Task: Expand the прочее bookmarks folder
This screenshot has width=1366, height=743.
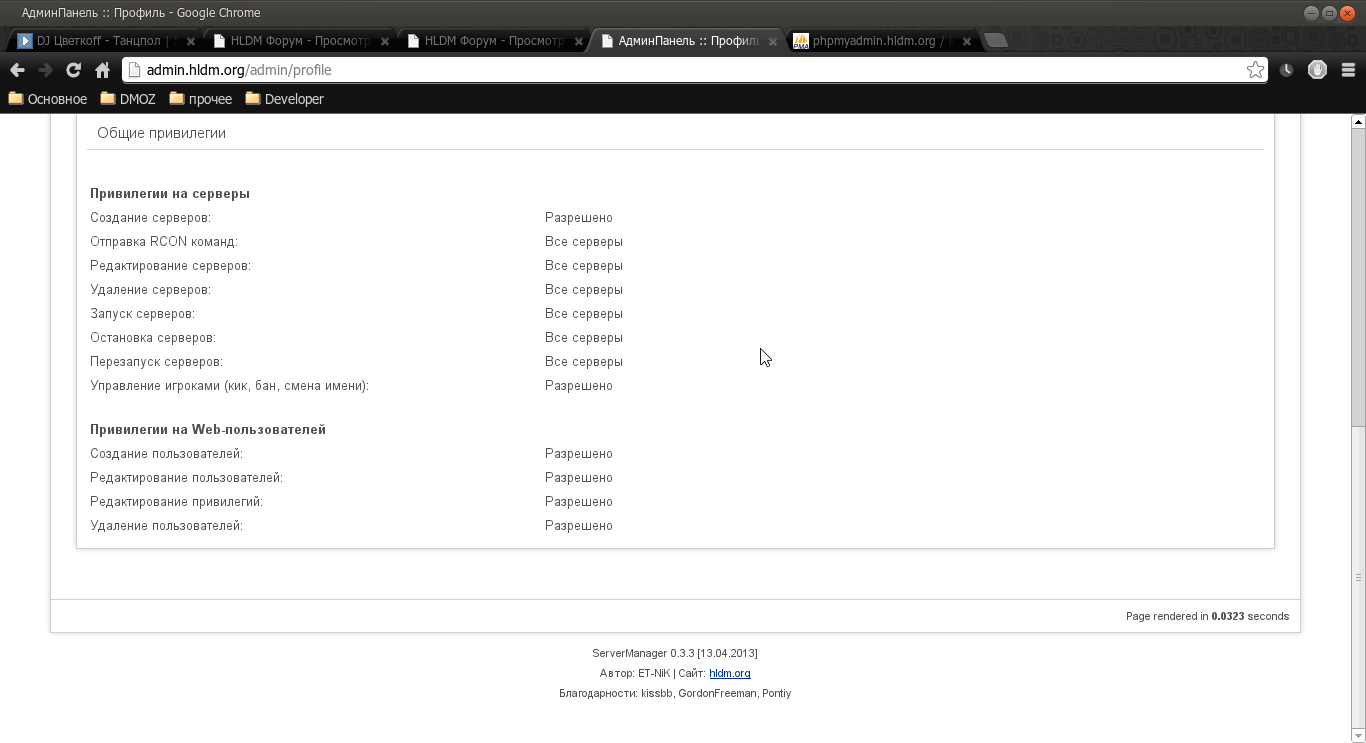Action: 201,99
